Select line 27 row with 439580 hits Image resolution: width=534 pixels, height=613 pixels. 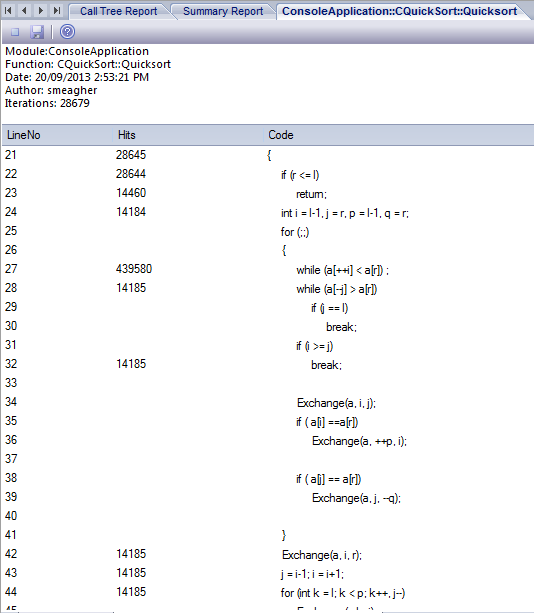coord(268,269)
